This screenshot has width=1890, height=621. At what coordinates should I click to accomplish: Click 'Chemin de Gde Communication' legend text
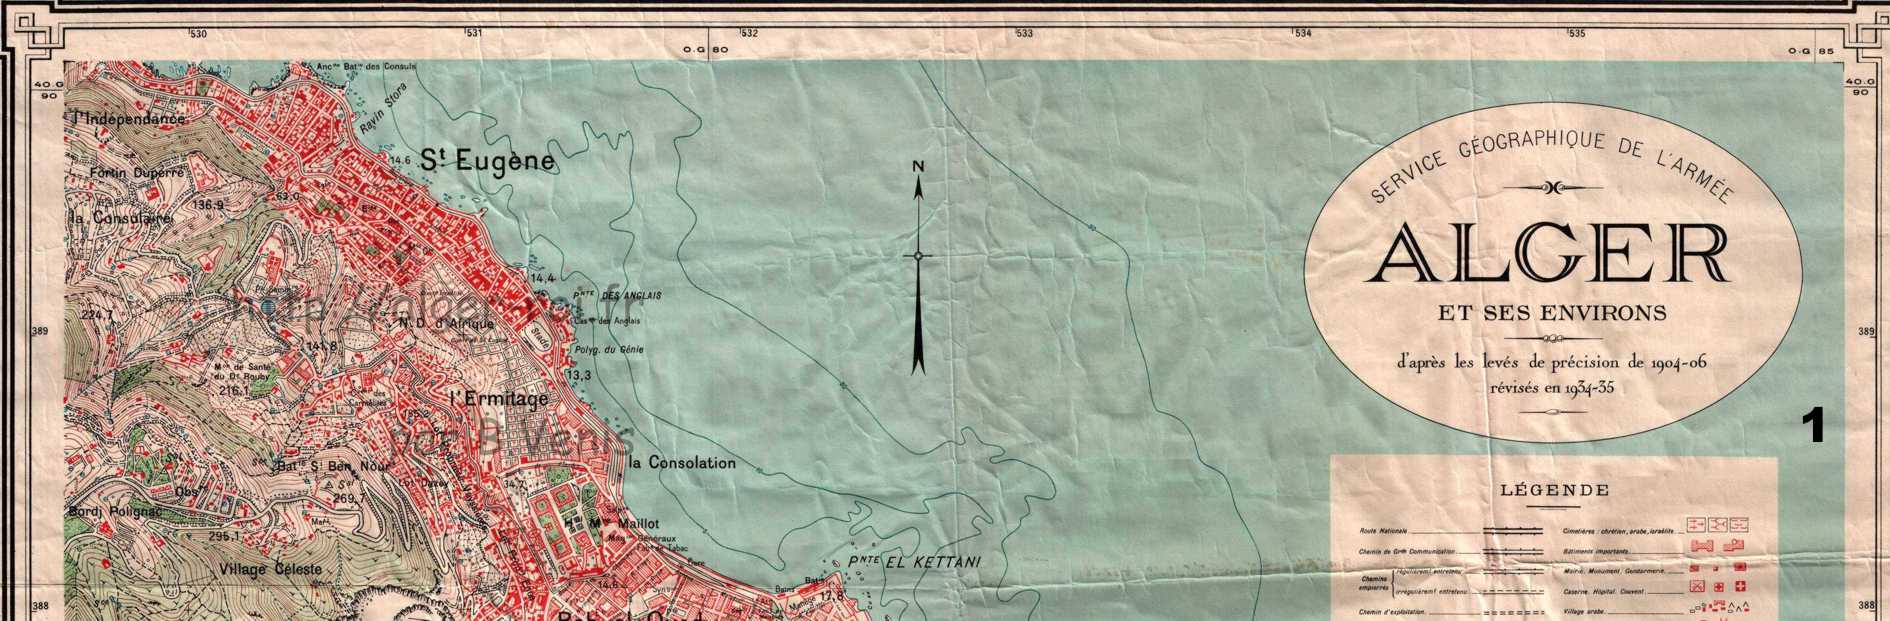pos(1407,551)
